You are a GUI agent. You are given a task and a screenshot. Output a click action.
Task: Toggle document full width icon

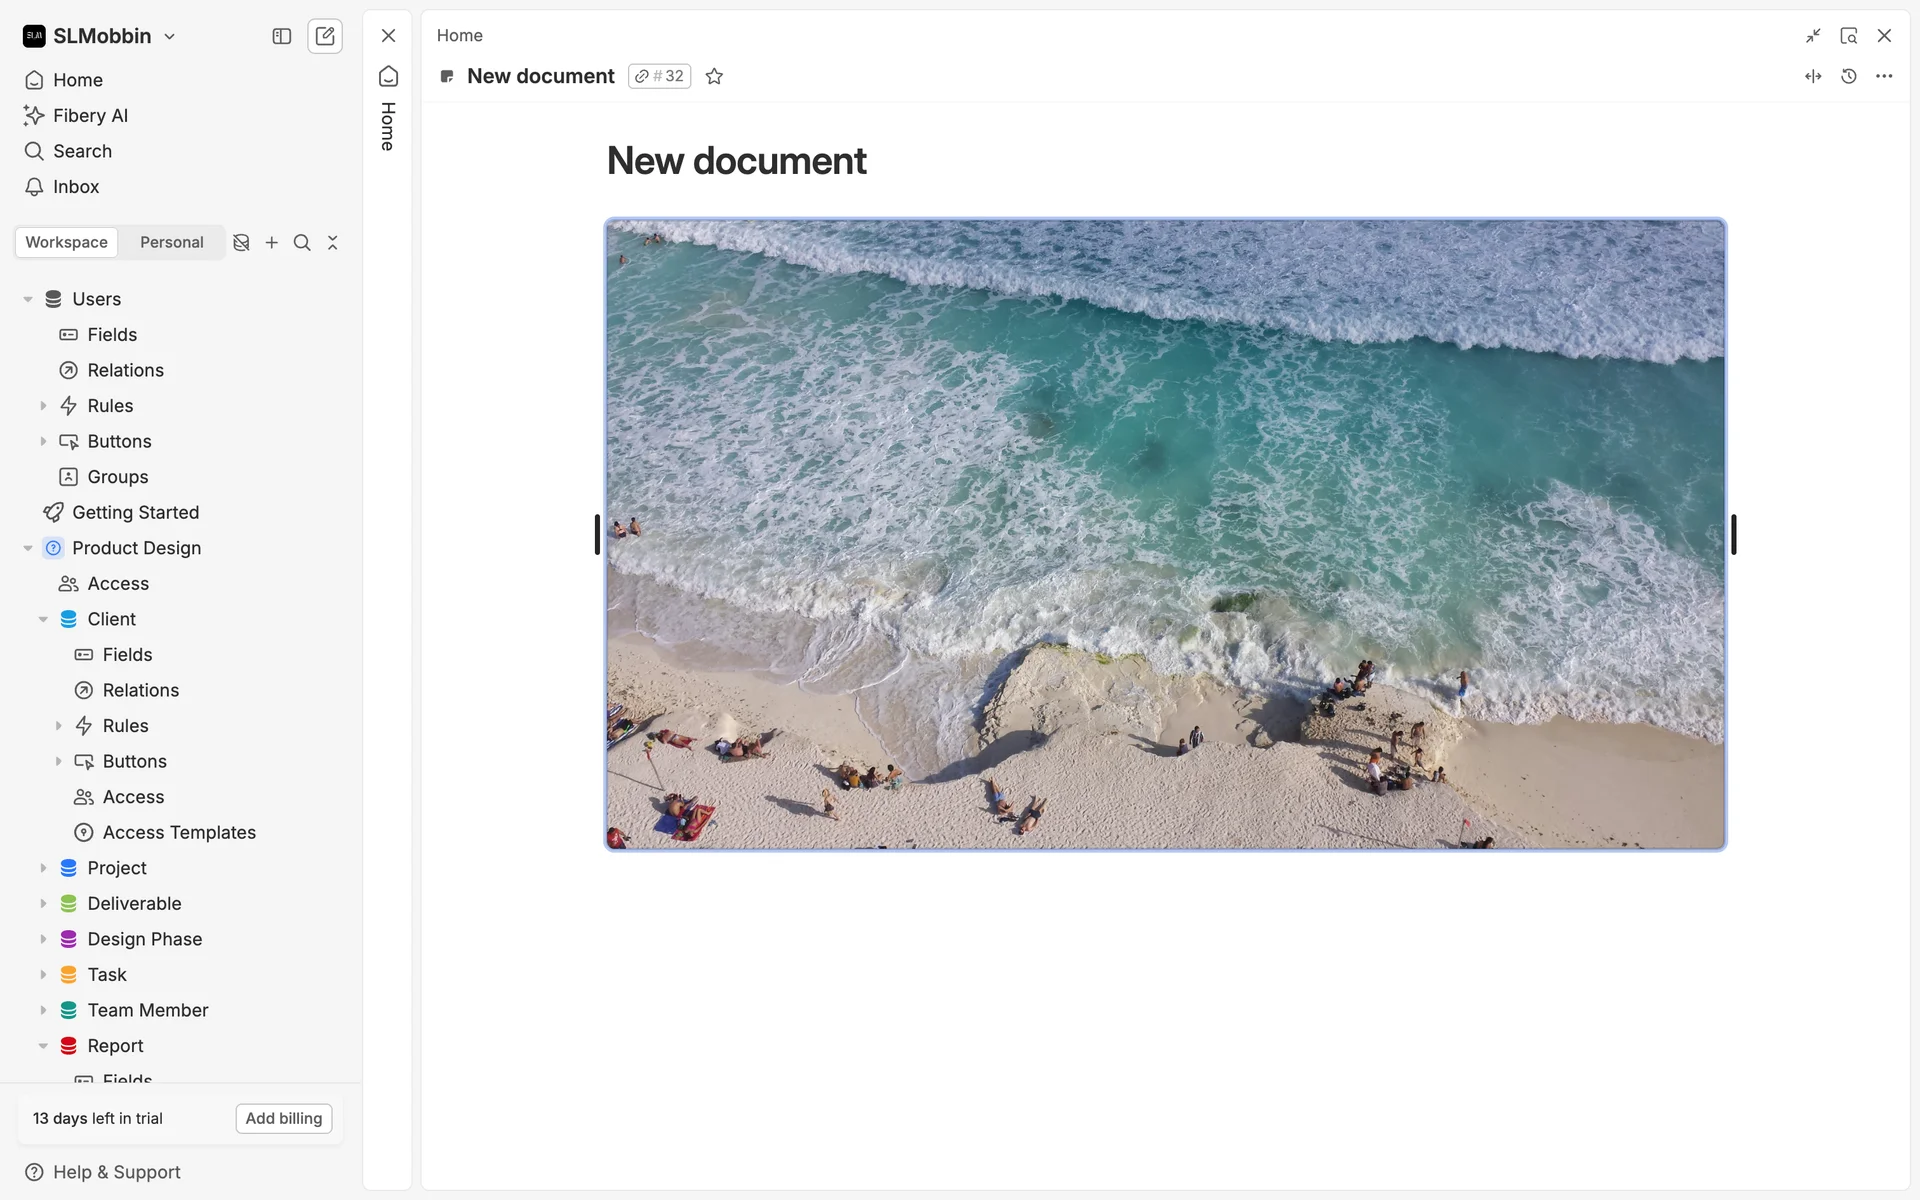pos(1813,76)
